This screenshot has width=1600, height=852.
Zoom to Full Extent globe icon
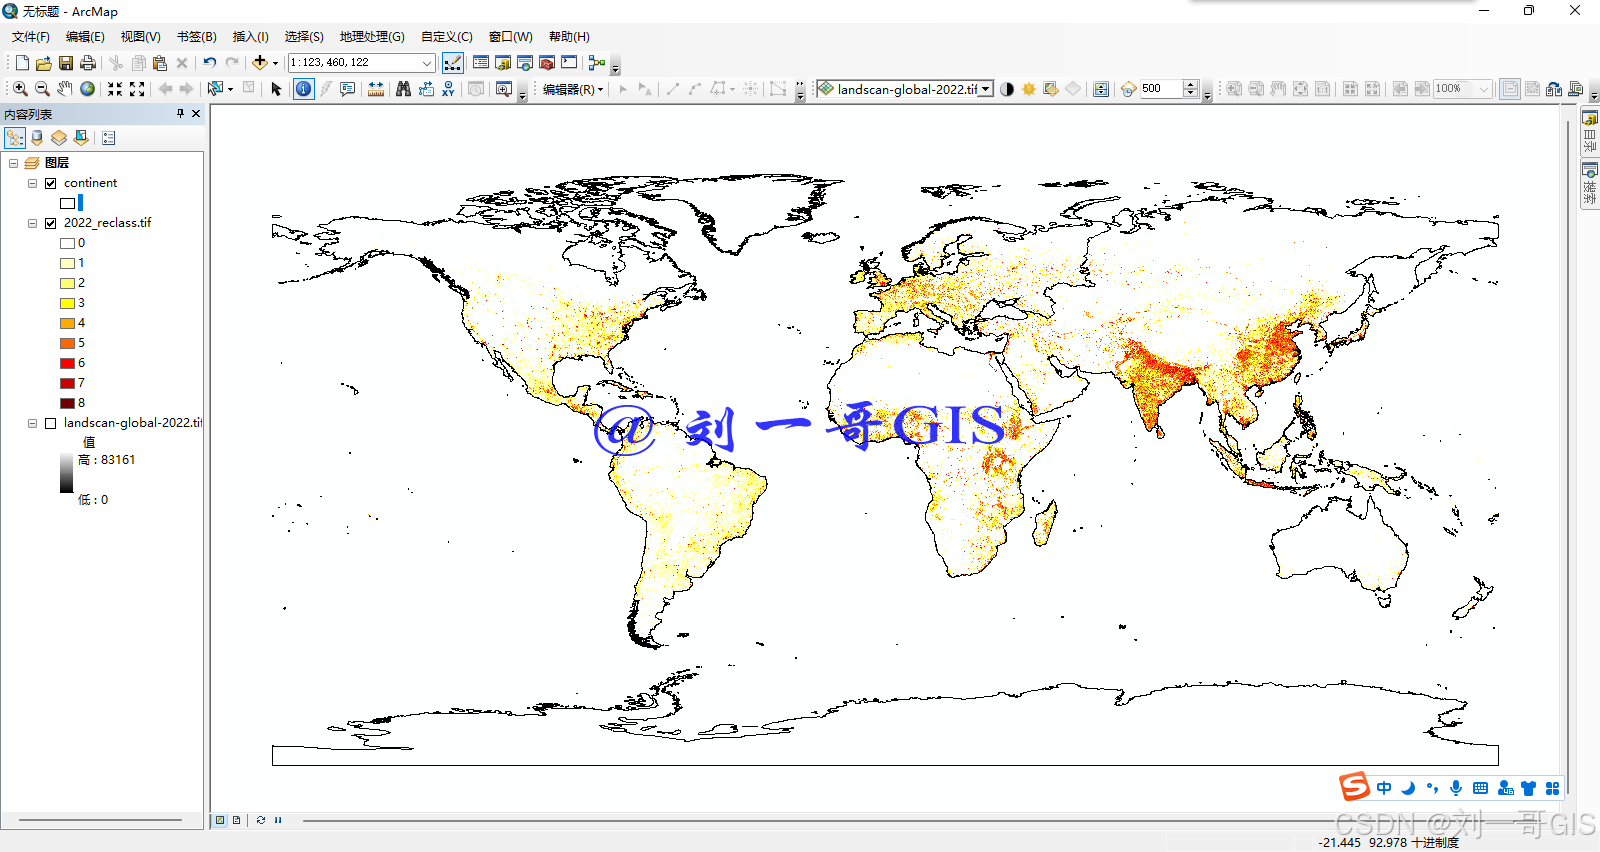88,89
